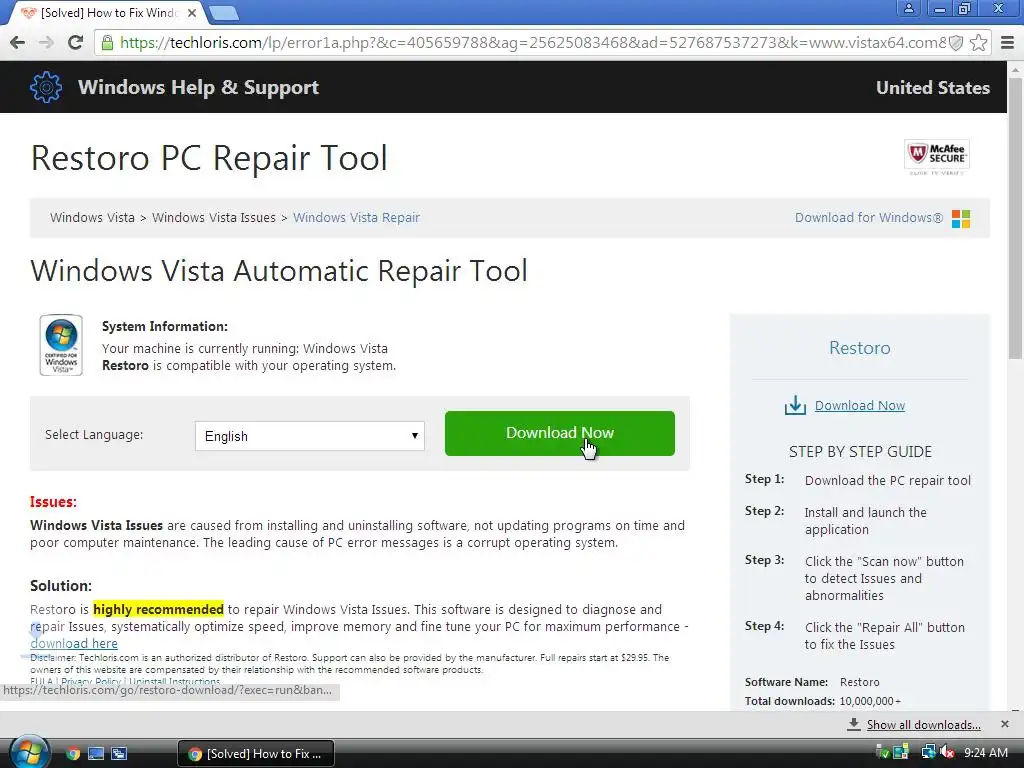Close the downloads bar
Screen dimensions: 1024x768
1005,724
